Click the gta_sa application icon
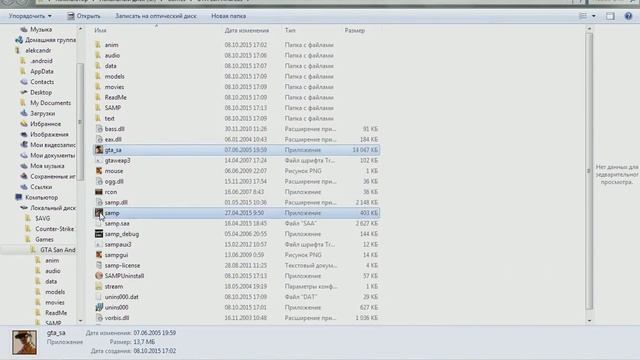 (98, 150)
